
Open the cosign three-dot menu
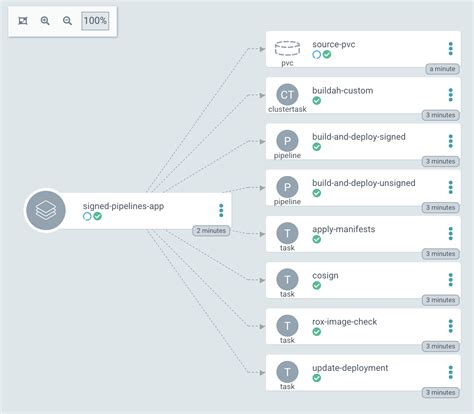pos(451,280)
